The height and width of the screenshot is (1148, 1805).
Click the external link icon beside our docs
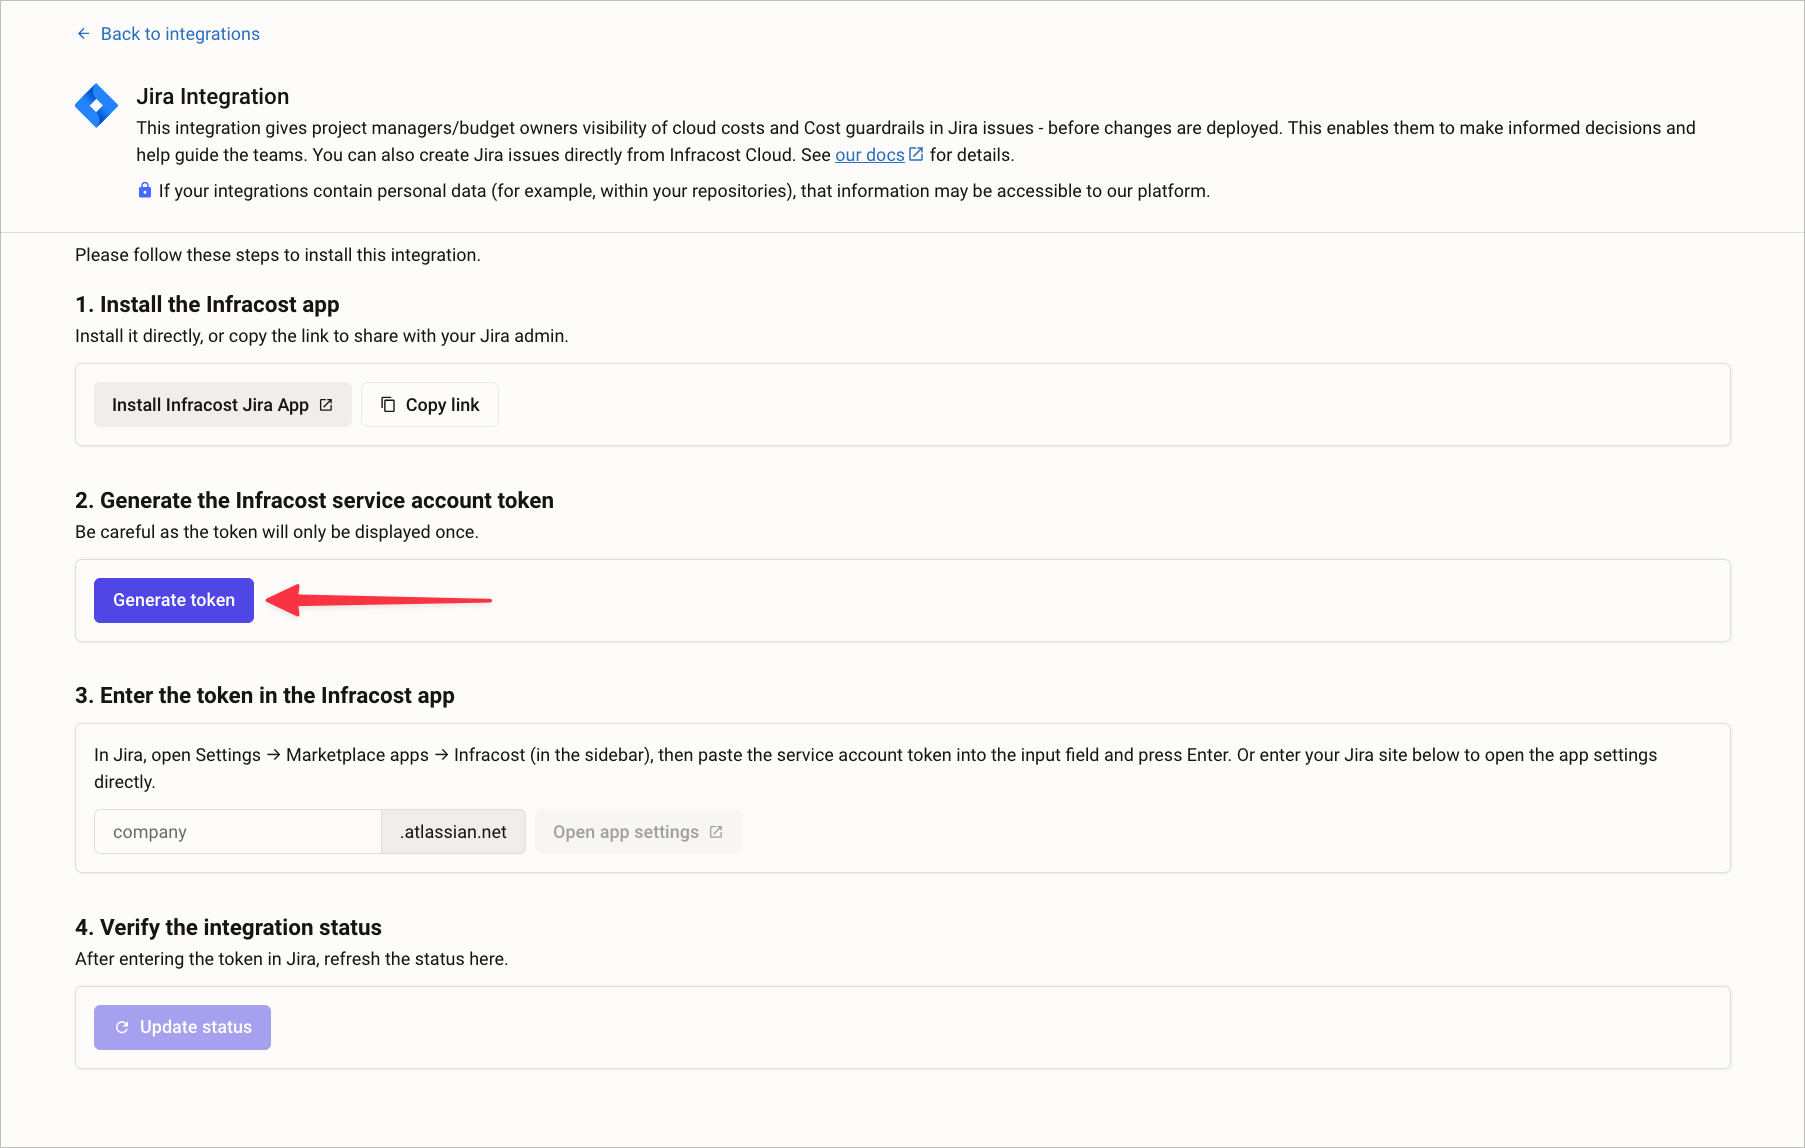[916, 154]
